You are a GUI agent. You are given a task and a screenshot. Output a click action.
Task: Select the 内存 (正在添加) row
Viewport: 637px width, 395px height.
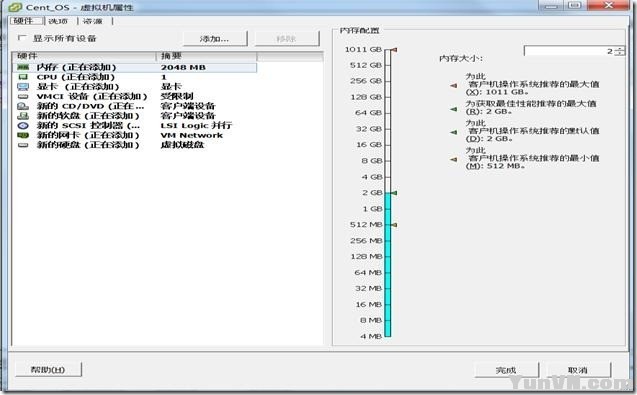click(x=135, y=67)
